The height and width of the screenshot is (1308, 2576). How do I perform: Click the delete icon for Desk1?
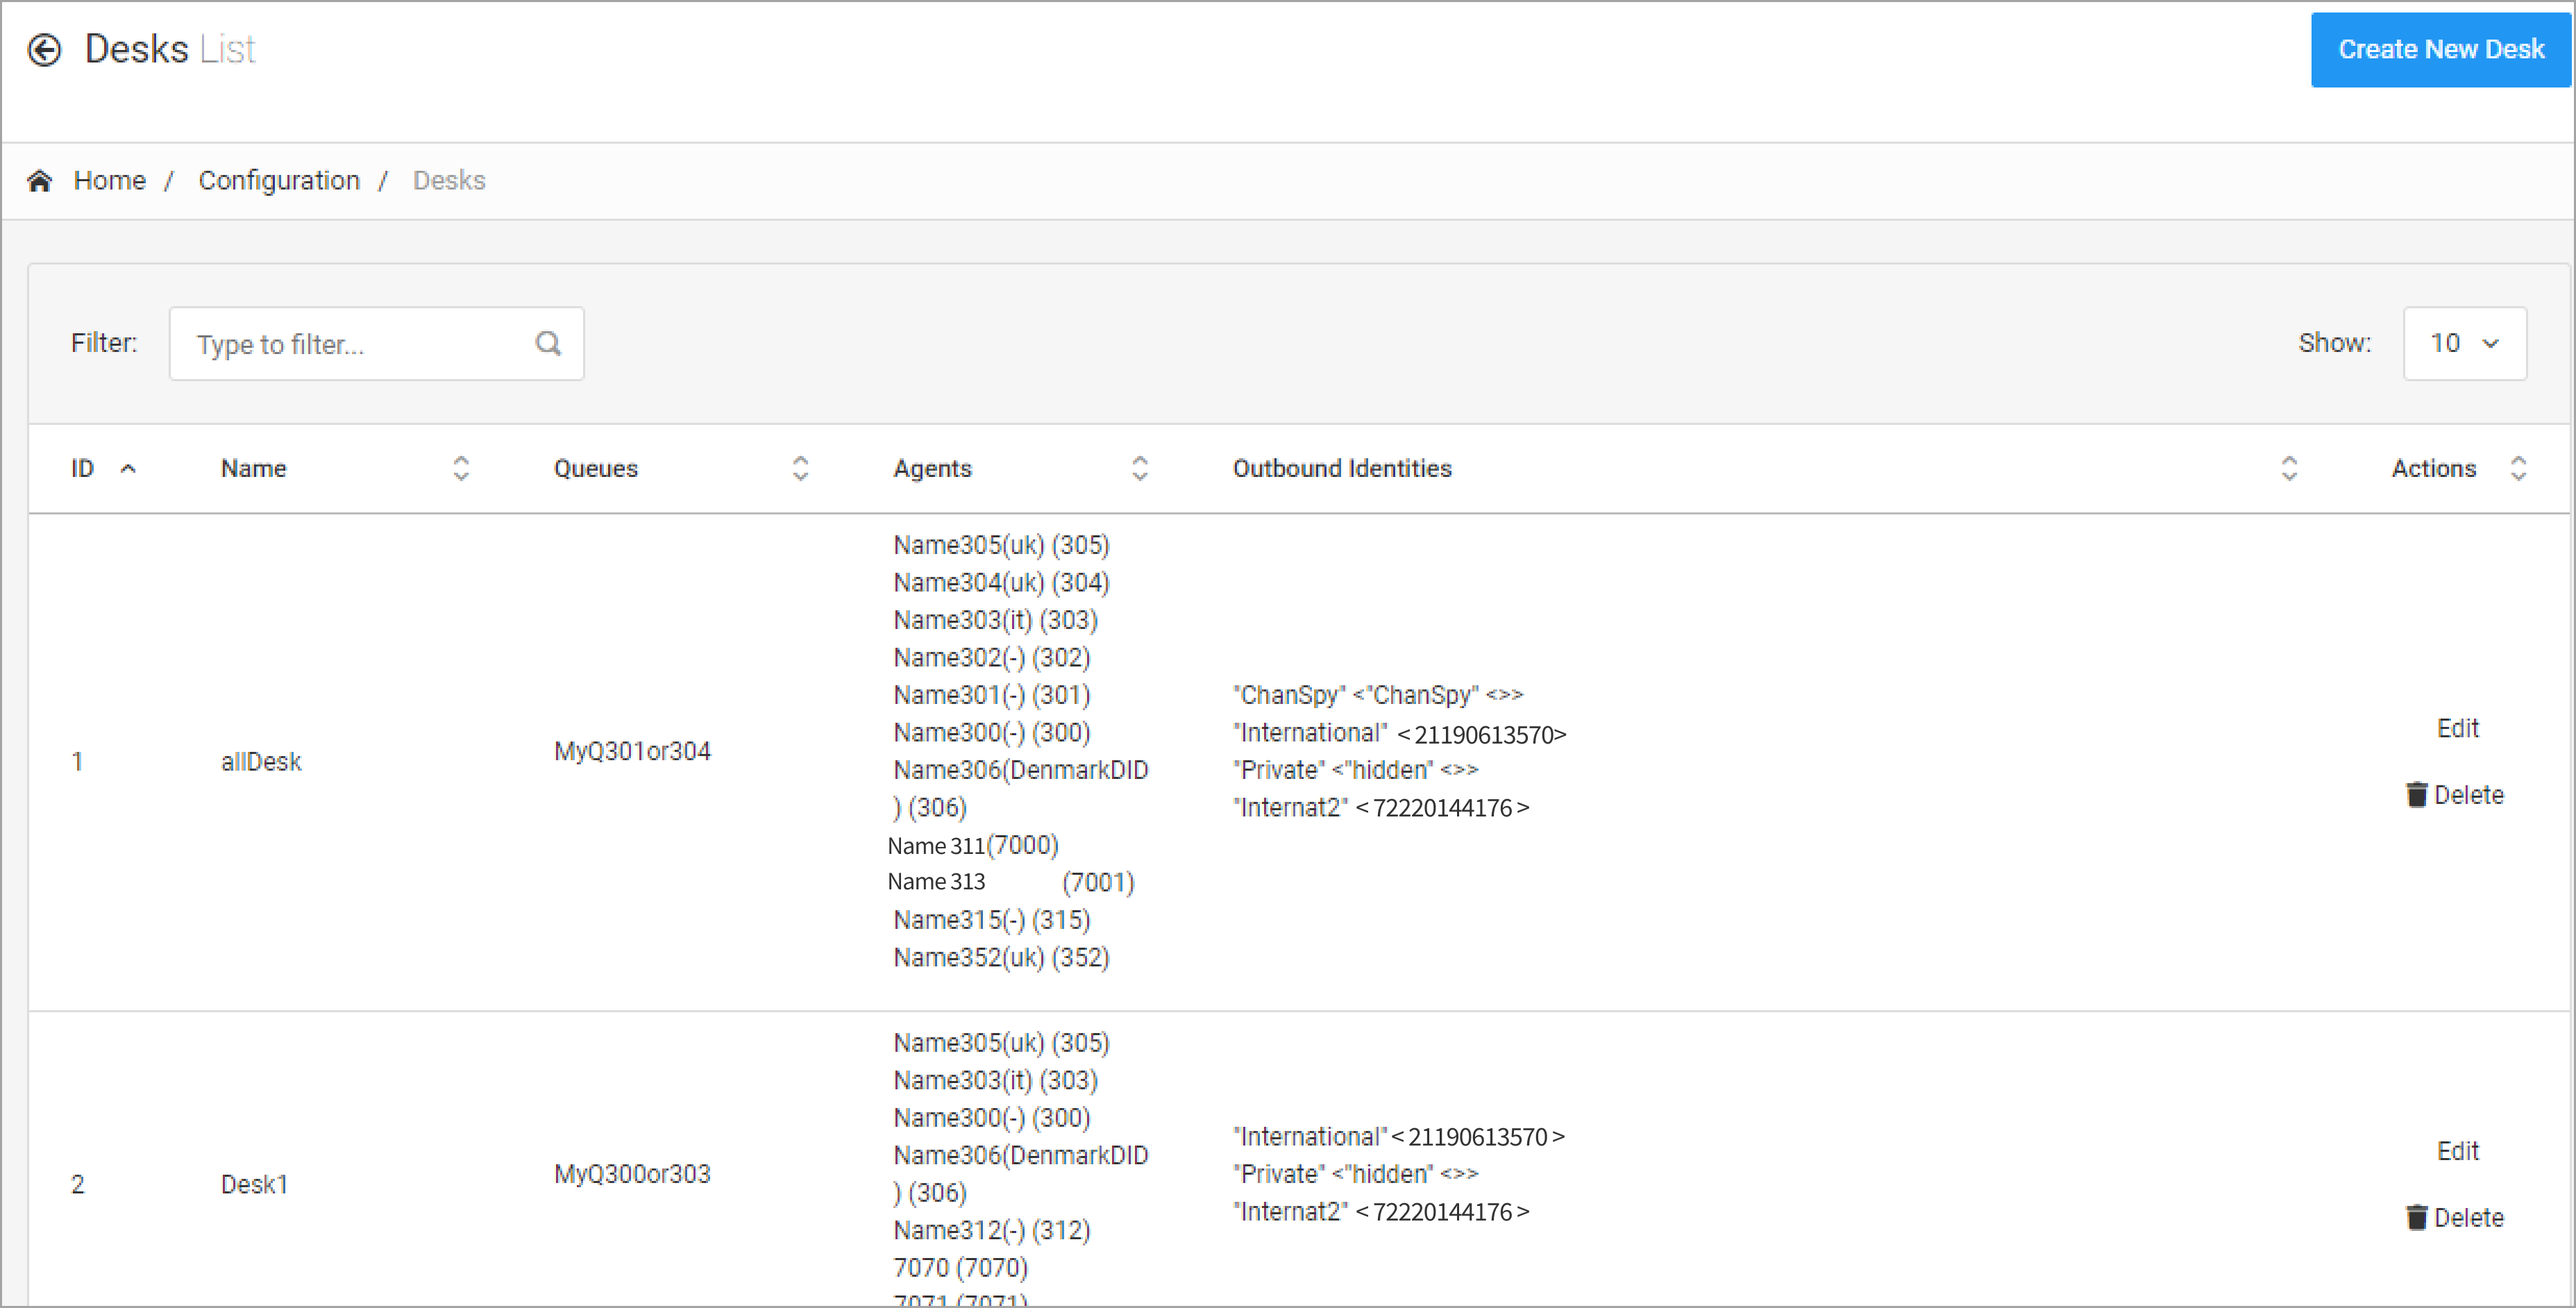tap(2416, 1216)
